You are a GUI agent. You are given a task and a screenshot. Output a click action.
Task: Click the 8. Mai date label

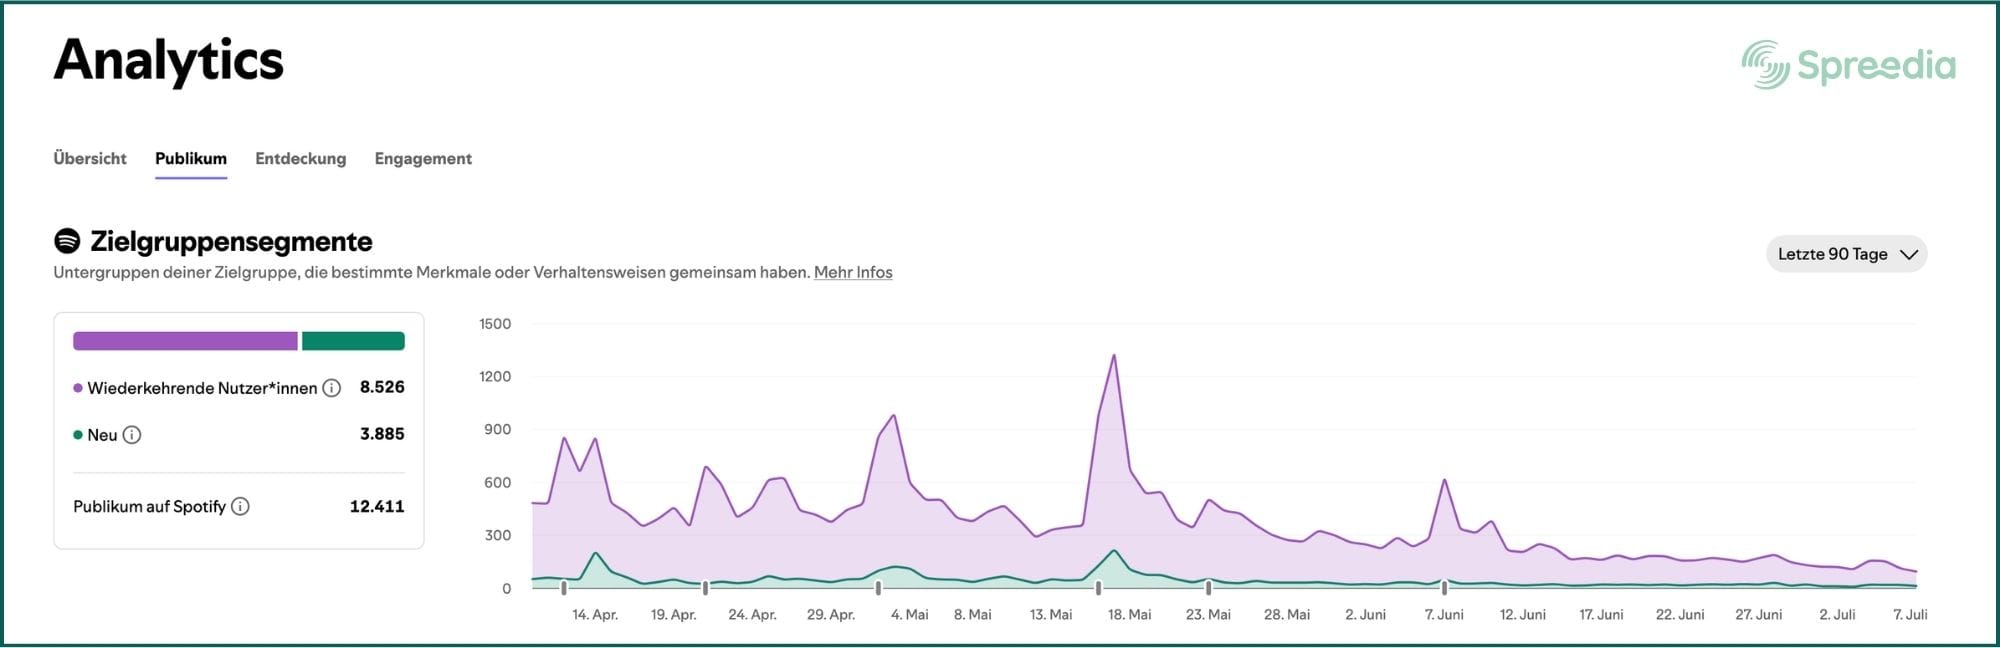pyautogui.click(x=972, y=615)
